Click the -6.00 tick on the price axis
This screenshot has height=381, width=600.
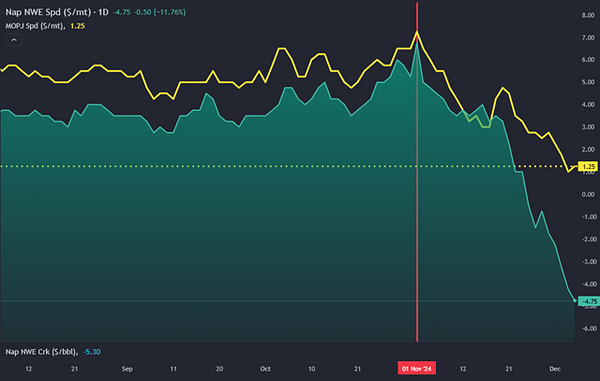tap(588, 329)
